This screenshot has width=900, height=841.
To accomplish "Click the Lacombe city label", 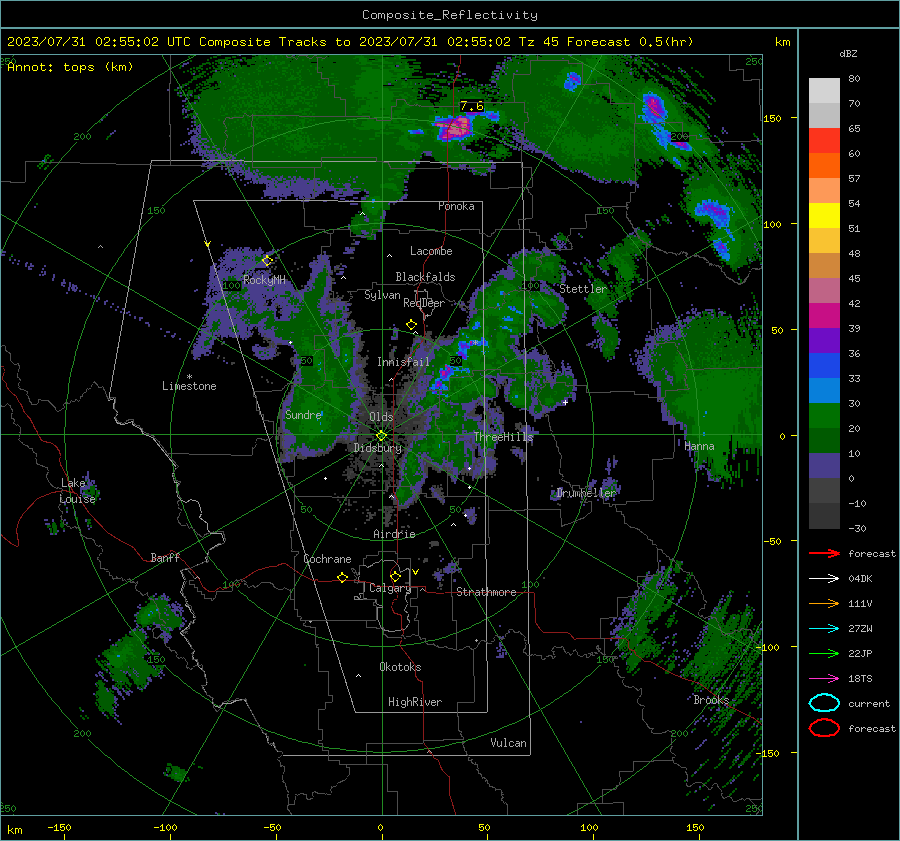I will 431,251.
